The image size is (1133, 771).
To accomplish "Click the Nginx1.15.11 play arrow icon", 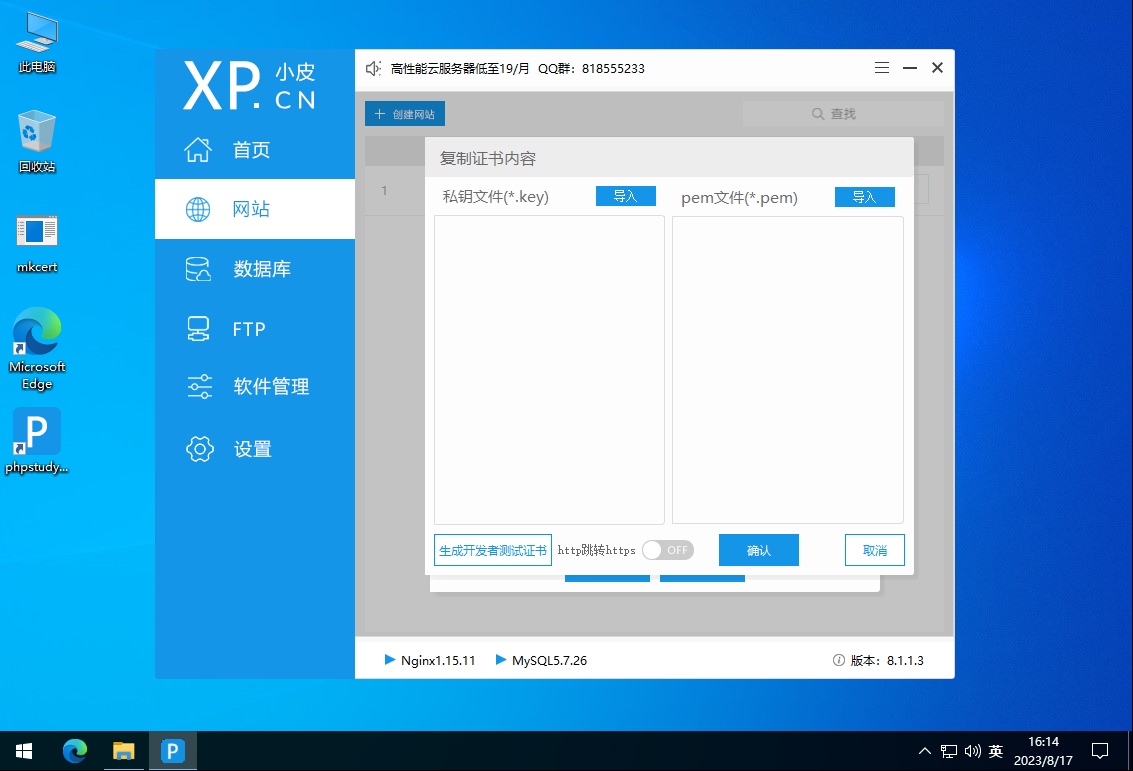I will click(389, 660).
